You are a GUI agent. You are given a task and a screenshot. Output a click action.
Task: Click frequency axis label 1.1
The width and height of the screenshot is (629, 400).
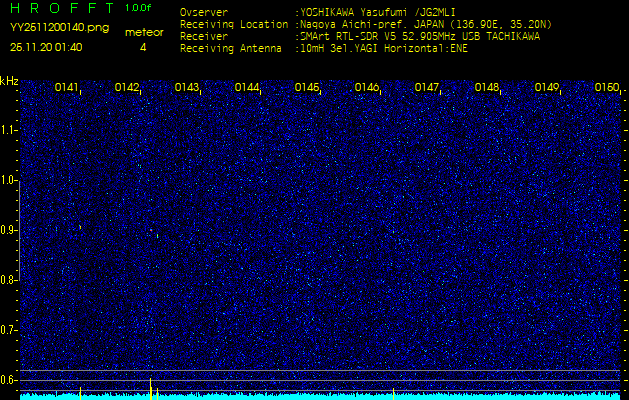pos(8,130)
